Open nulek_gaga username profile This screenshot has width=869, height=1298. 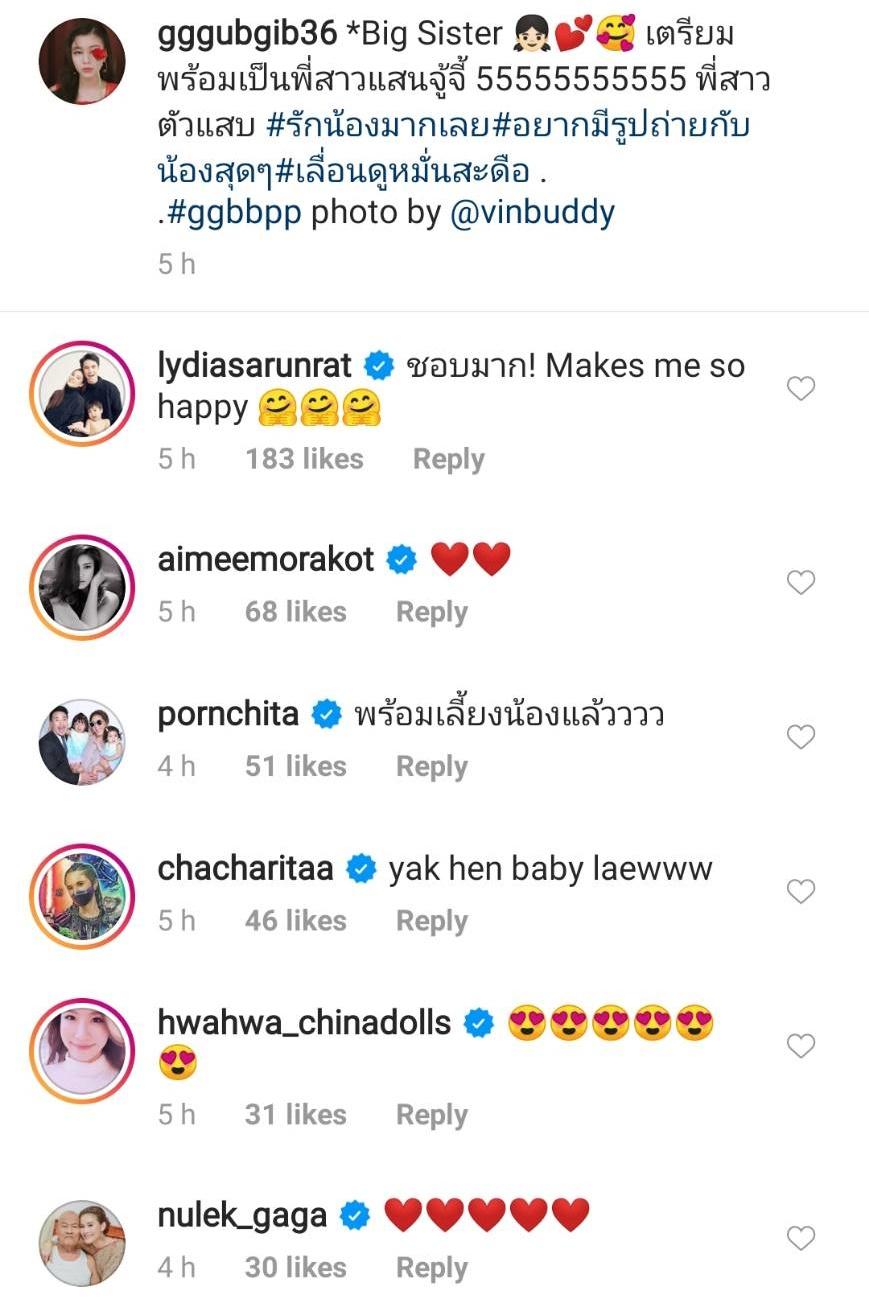(x=242, y=1215)
